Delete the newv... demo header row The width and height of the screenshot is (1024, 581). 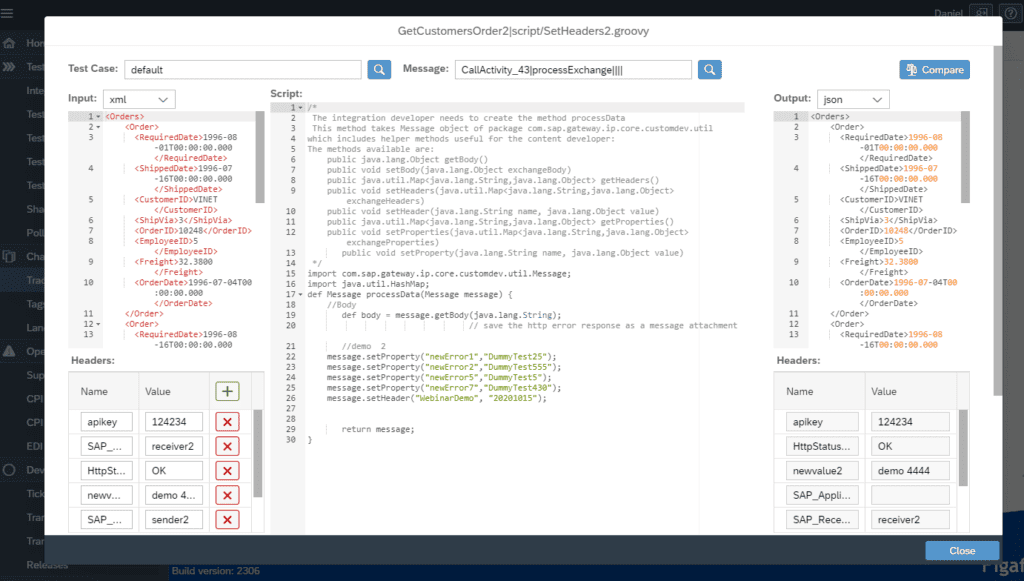[227, 495]
